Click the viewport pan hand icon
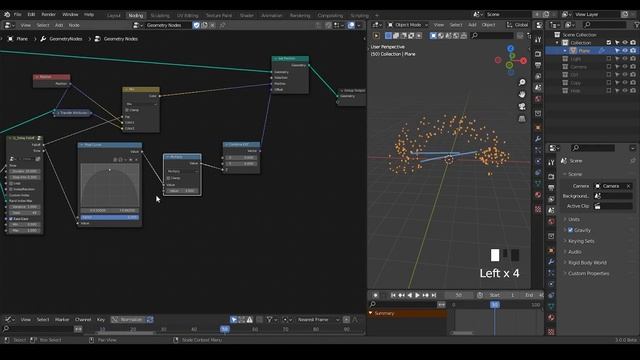Screen dimensions: 640x360 pos(522,95)
